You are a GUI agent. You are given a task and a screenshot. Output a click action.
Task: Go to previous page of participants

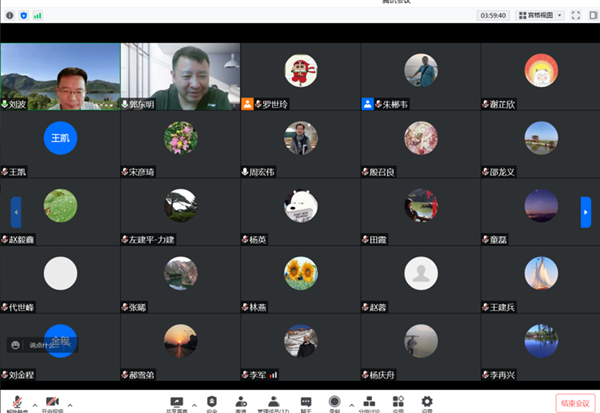15,211
